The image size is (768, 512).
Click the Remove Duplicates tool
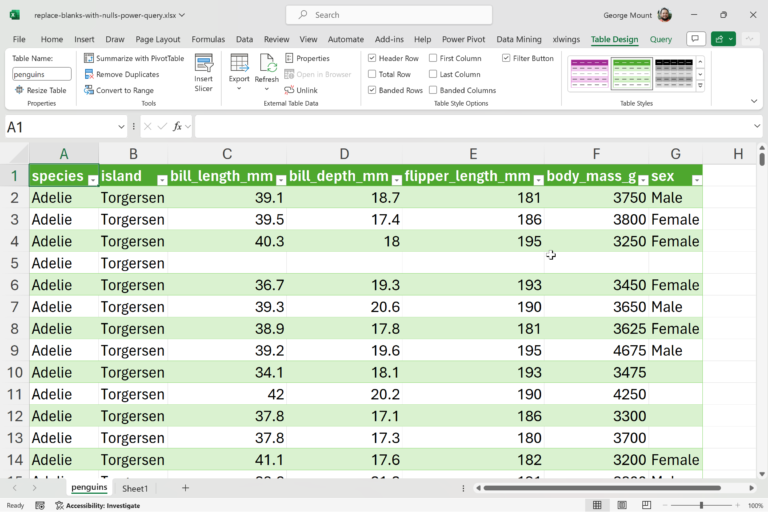pos(121,74)
